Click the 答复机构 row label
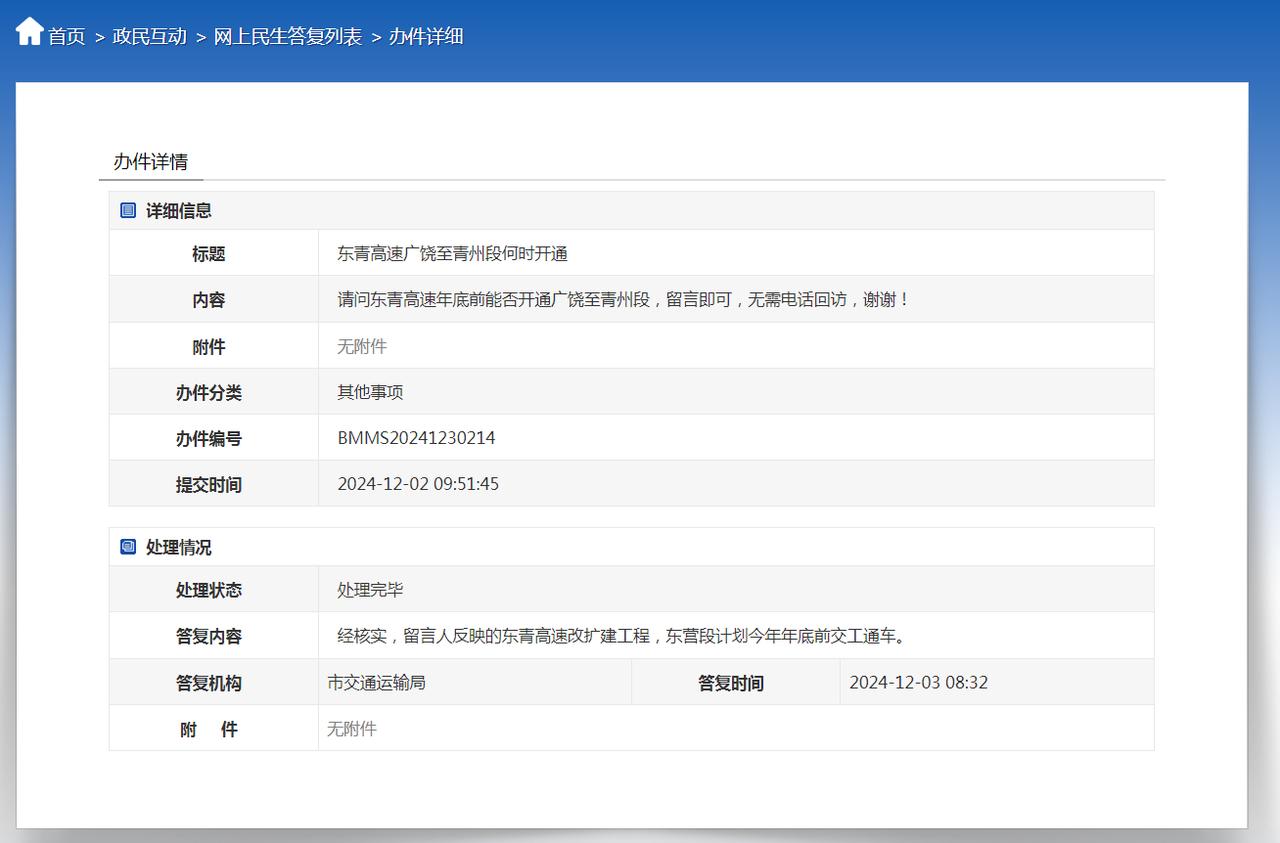1280x843 pixels. (209, 683)
